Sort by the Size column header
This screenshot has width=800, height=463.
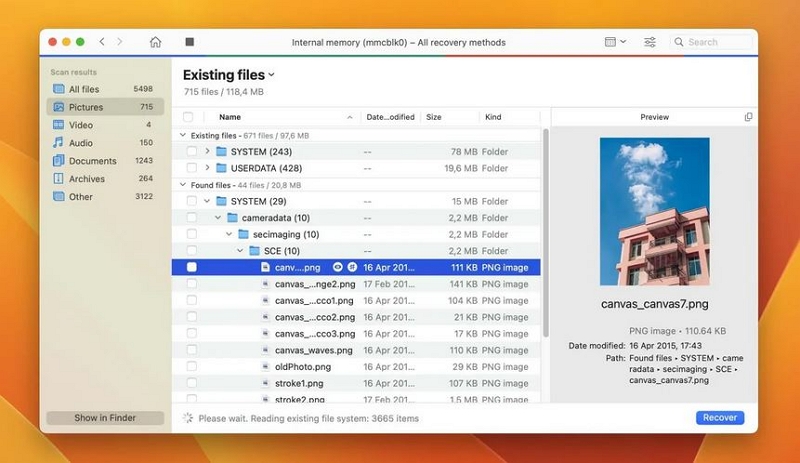[x=434, y=117]
